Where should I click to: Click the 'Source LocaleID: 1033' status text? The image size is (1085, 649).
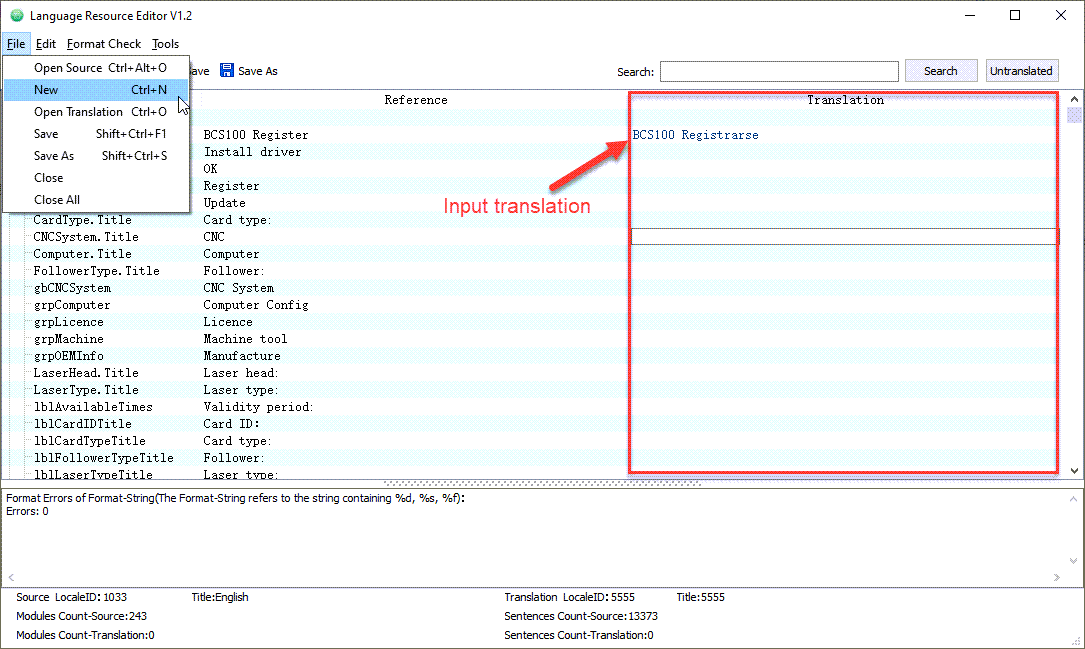point(71,597)
